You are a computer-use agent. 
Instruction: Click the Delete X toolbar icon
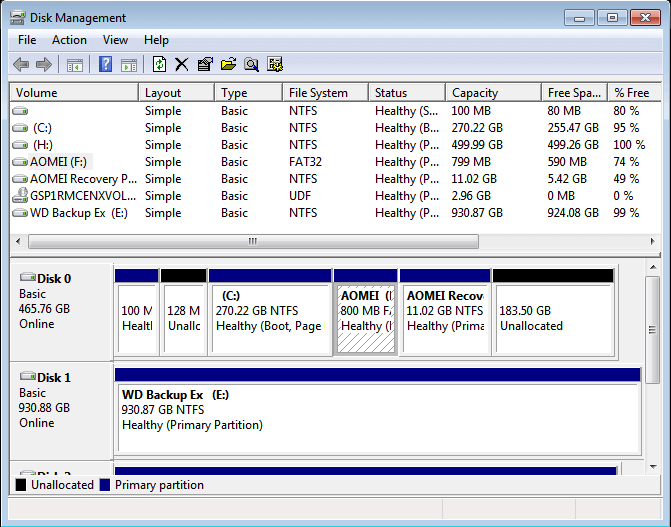181,65
